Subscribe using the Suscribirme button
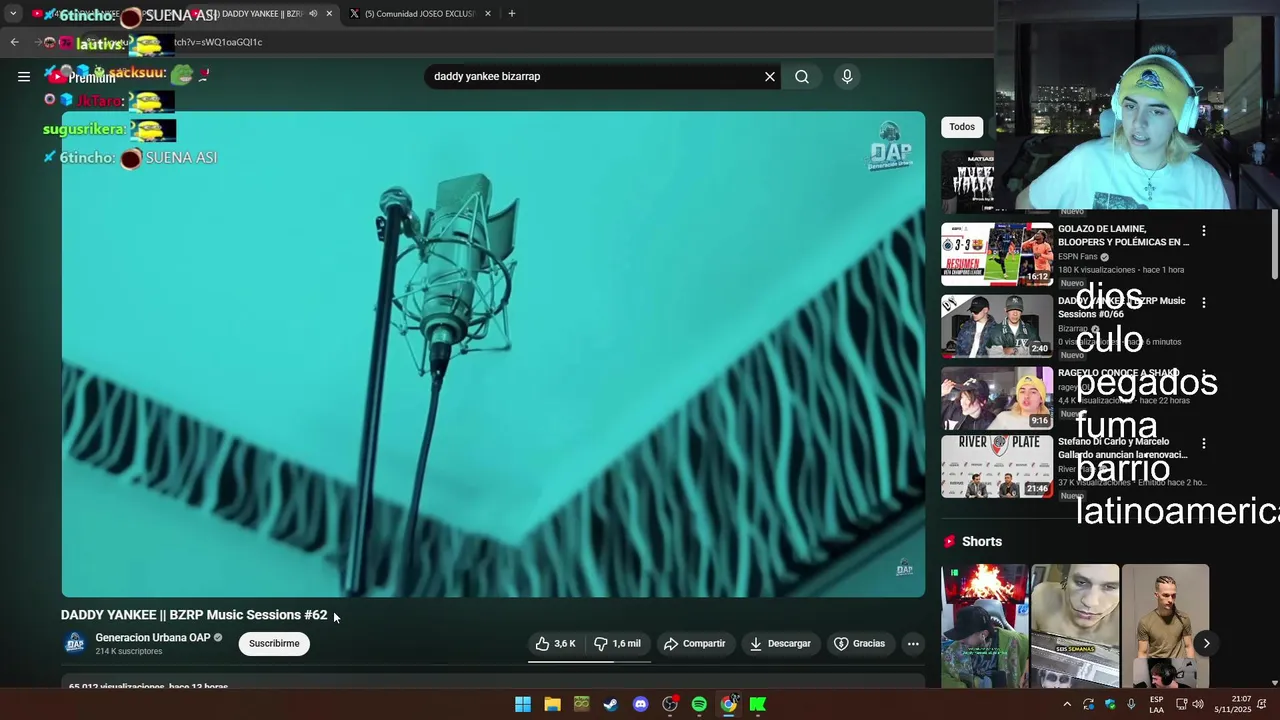Viewport: 1280px width, 720px height. 274,644
